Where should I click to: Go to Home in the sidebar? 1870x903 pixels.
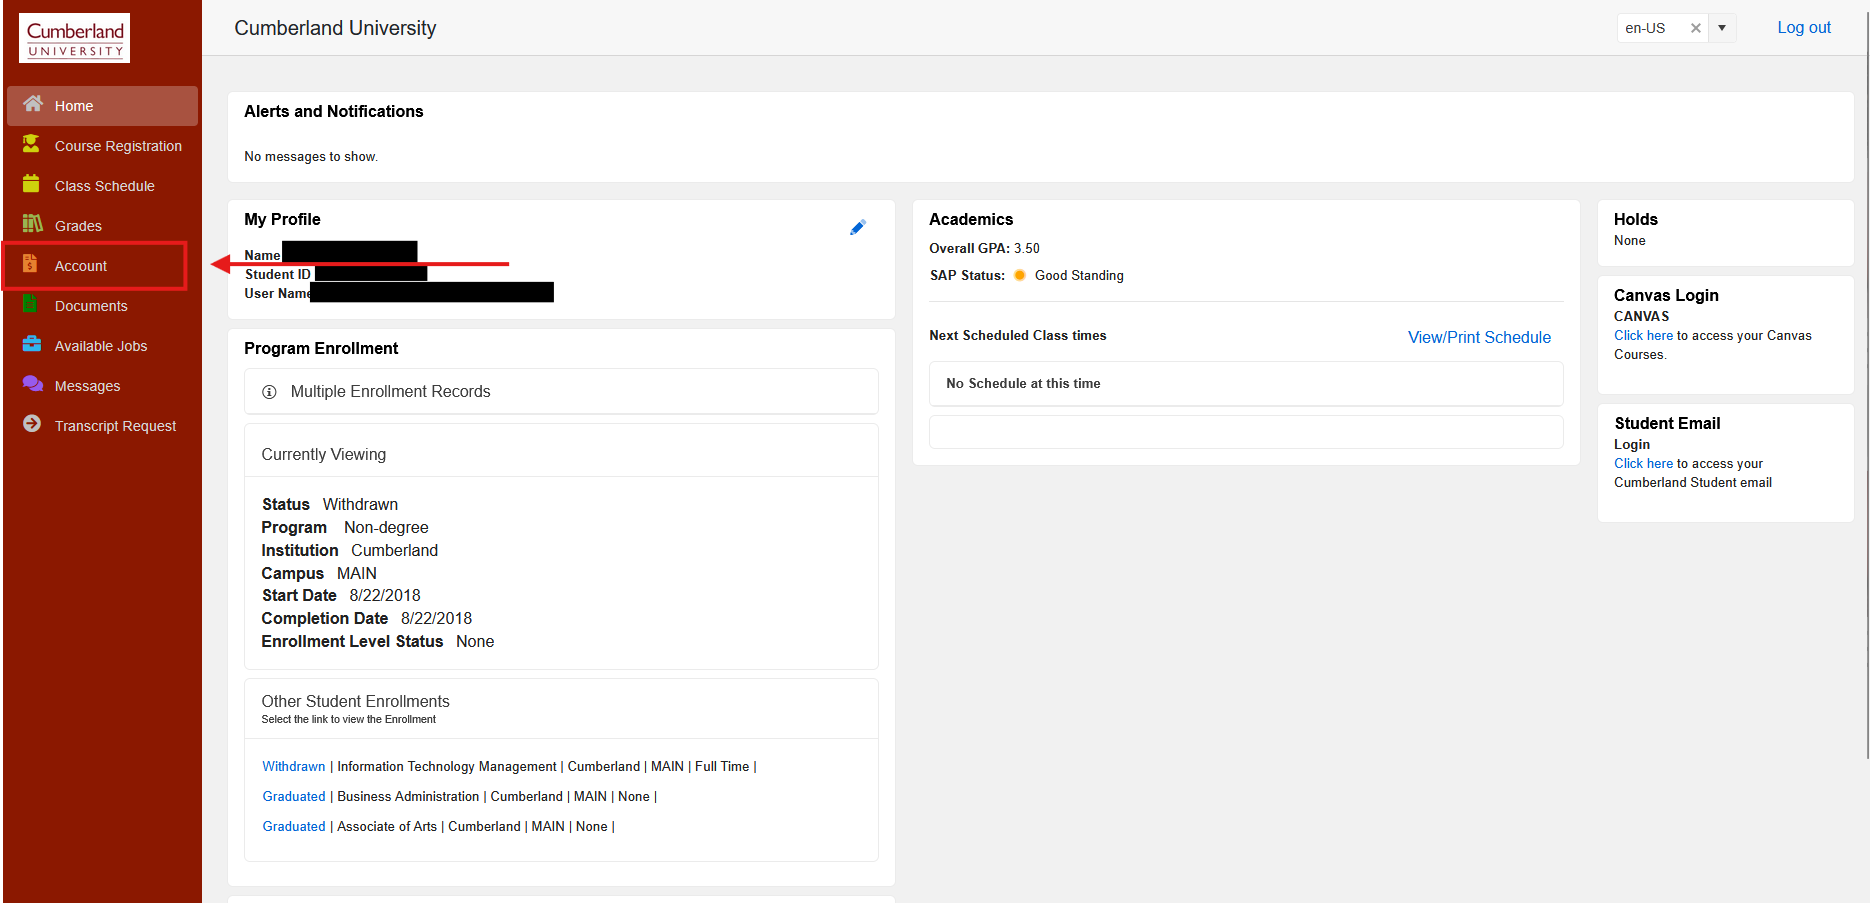tap(102, 106)
